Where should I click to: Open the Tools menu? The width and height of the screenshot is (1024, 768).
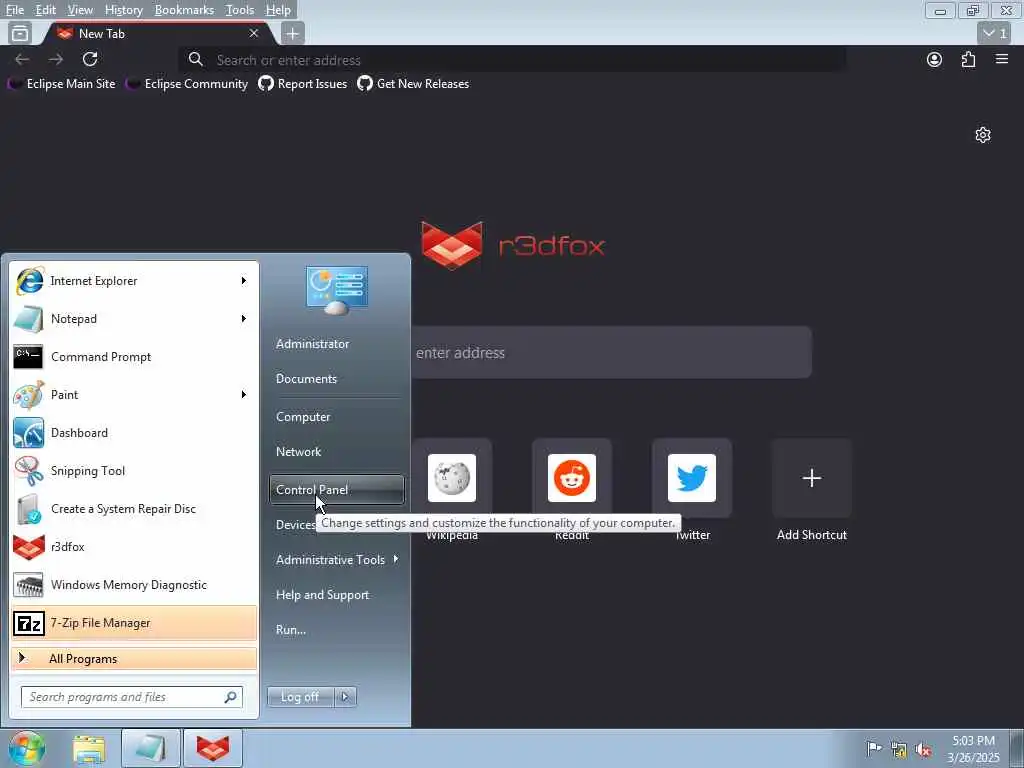(x=239, y=10)
